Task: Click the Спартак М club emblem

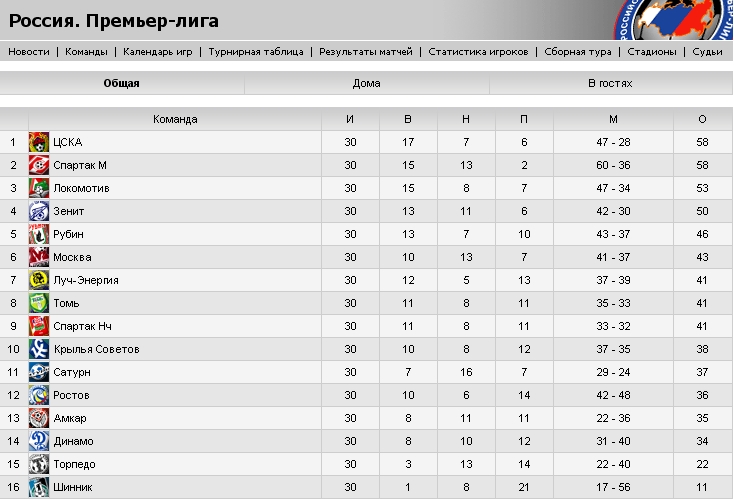Action: [39, 165]
